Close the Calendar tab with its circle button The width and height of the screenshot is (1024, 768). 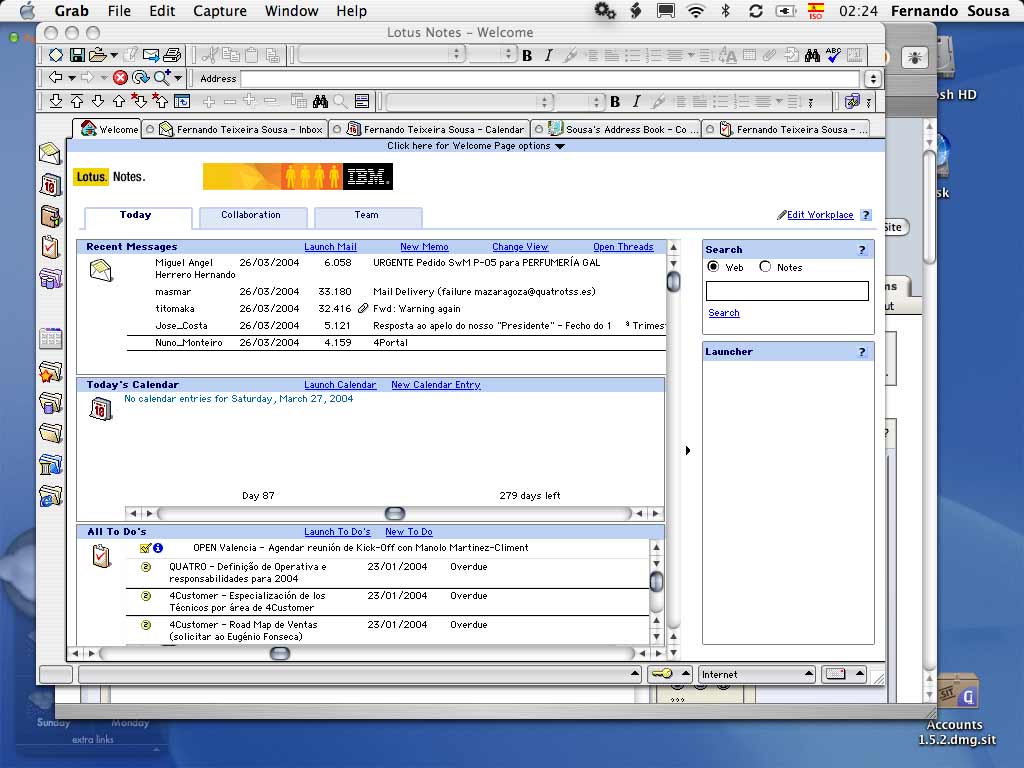point(337,129)
